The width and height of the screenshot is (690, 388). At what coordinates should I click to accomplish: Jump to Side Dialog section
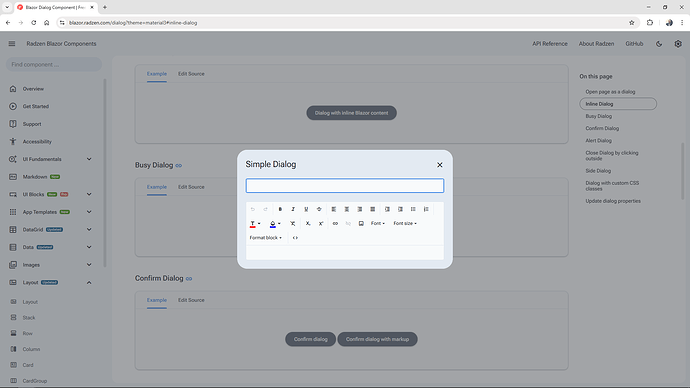tap(598, 171)
